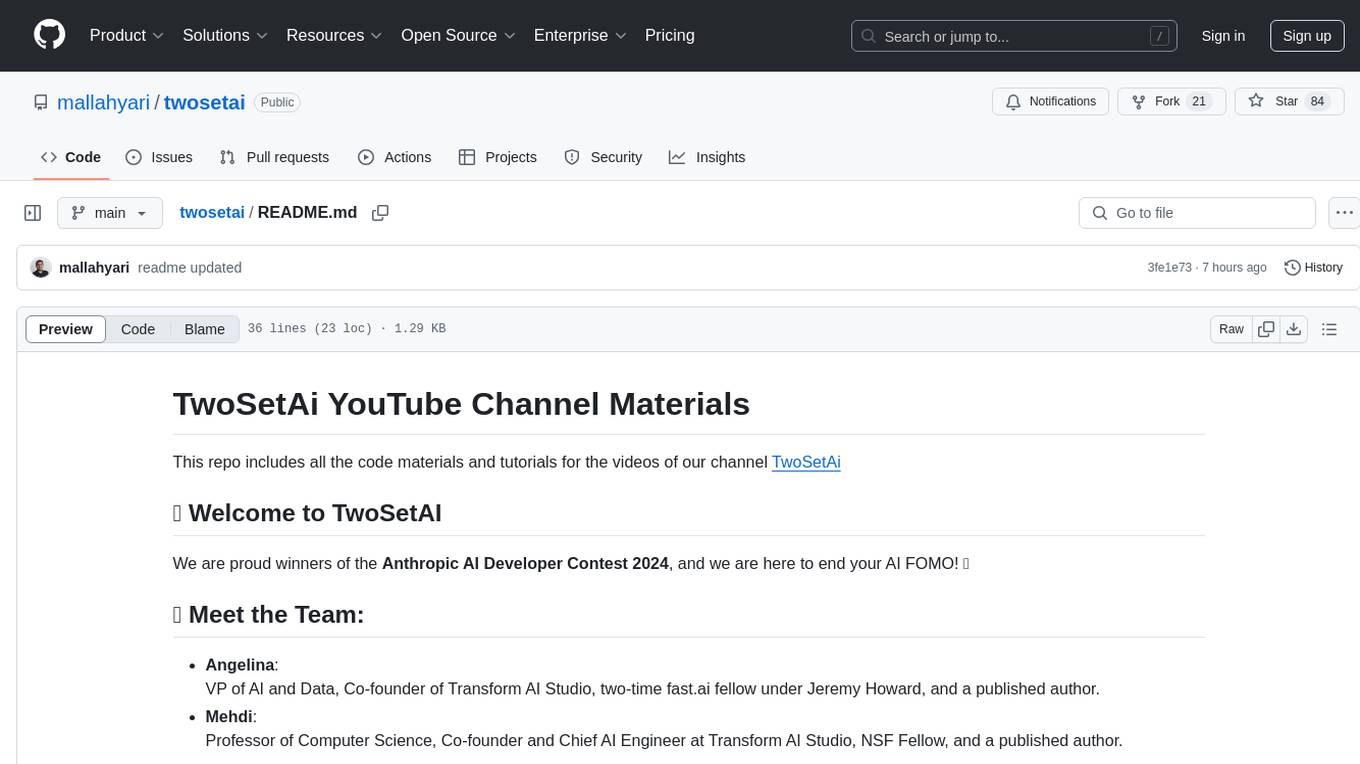Switch to the Issues tab
Image resolution: width=1360 pixels, height=764 pixels.
point(159,157)
